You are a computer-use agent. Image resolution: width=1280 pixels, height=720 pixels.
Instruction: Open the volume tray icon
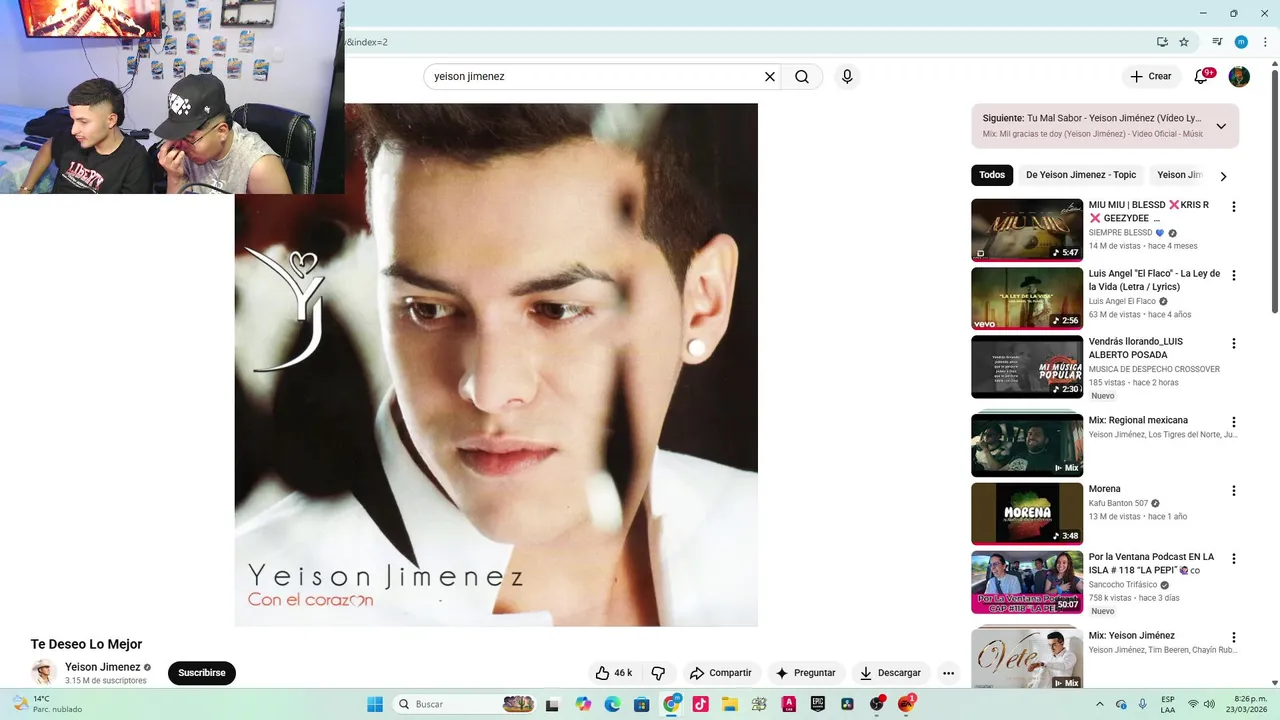click(x=1210, y=704)
